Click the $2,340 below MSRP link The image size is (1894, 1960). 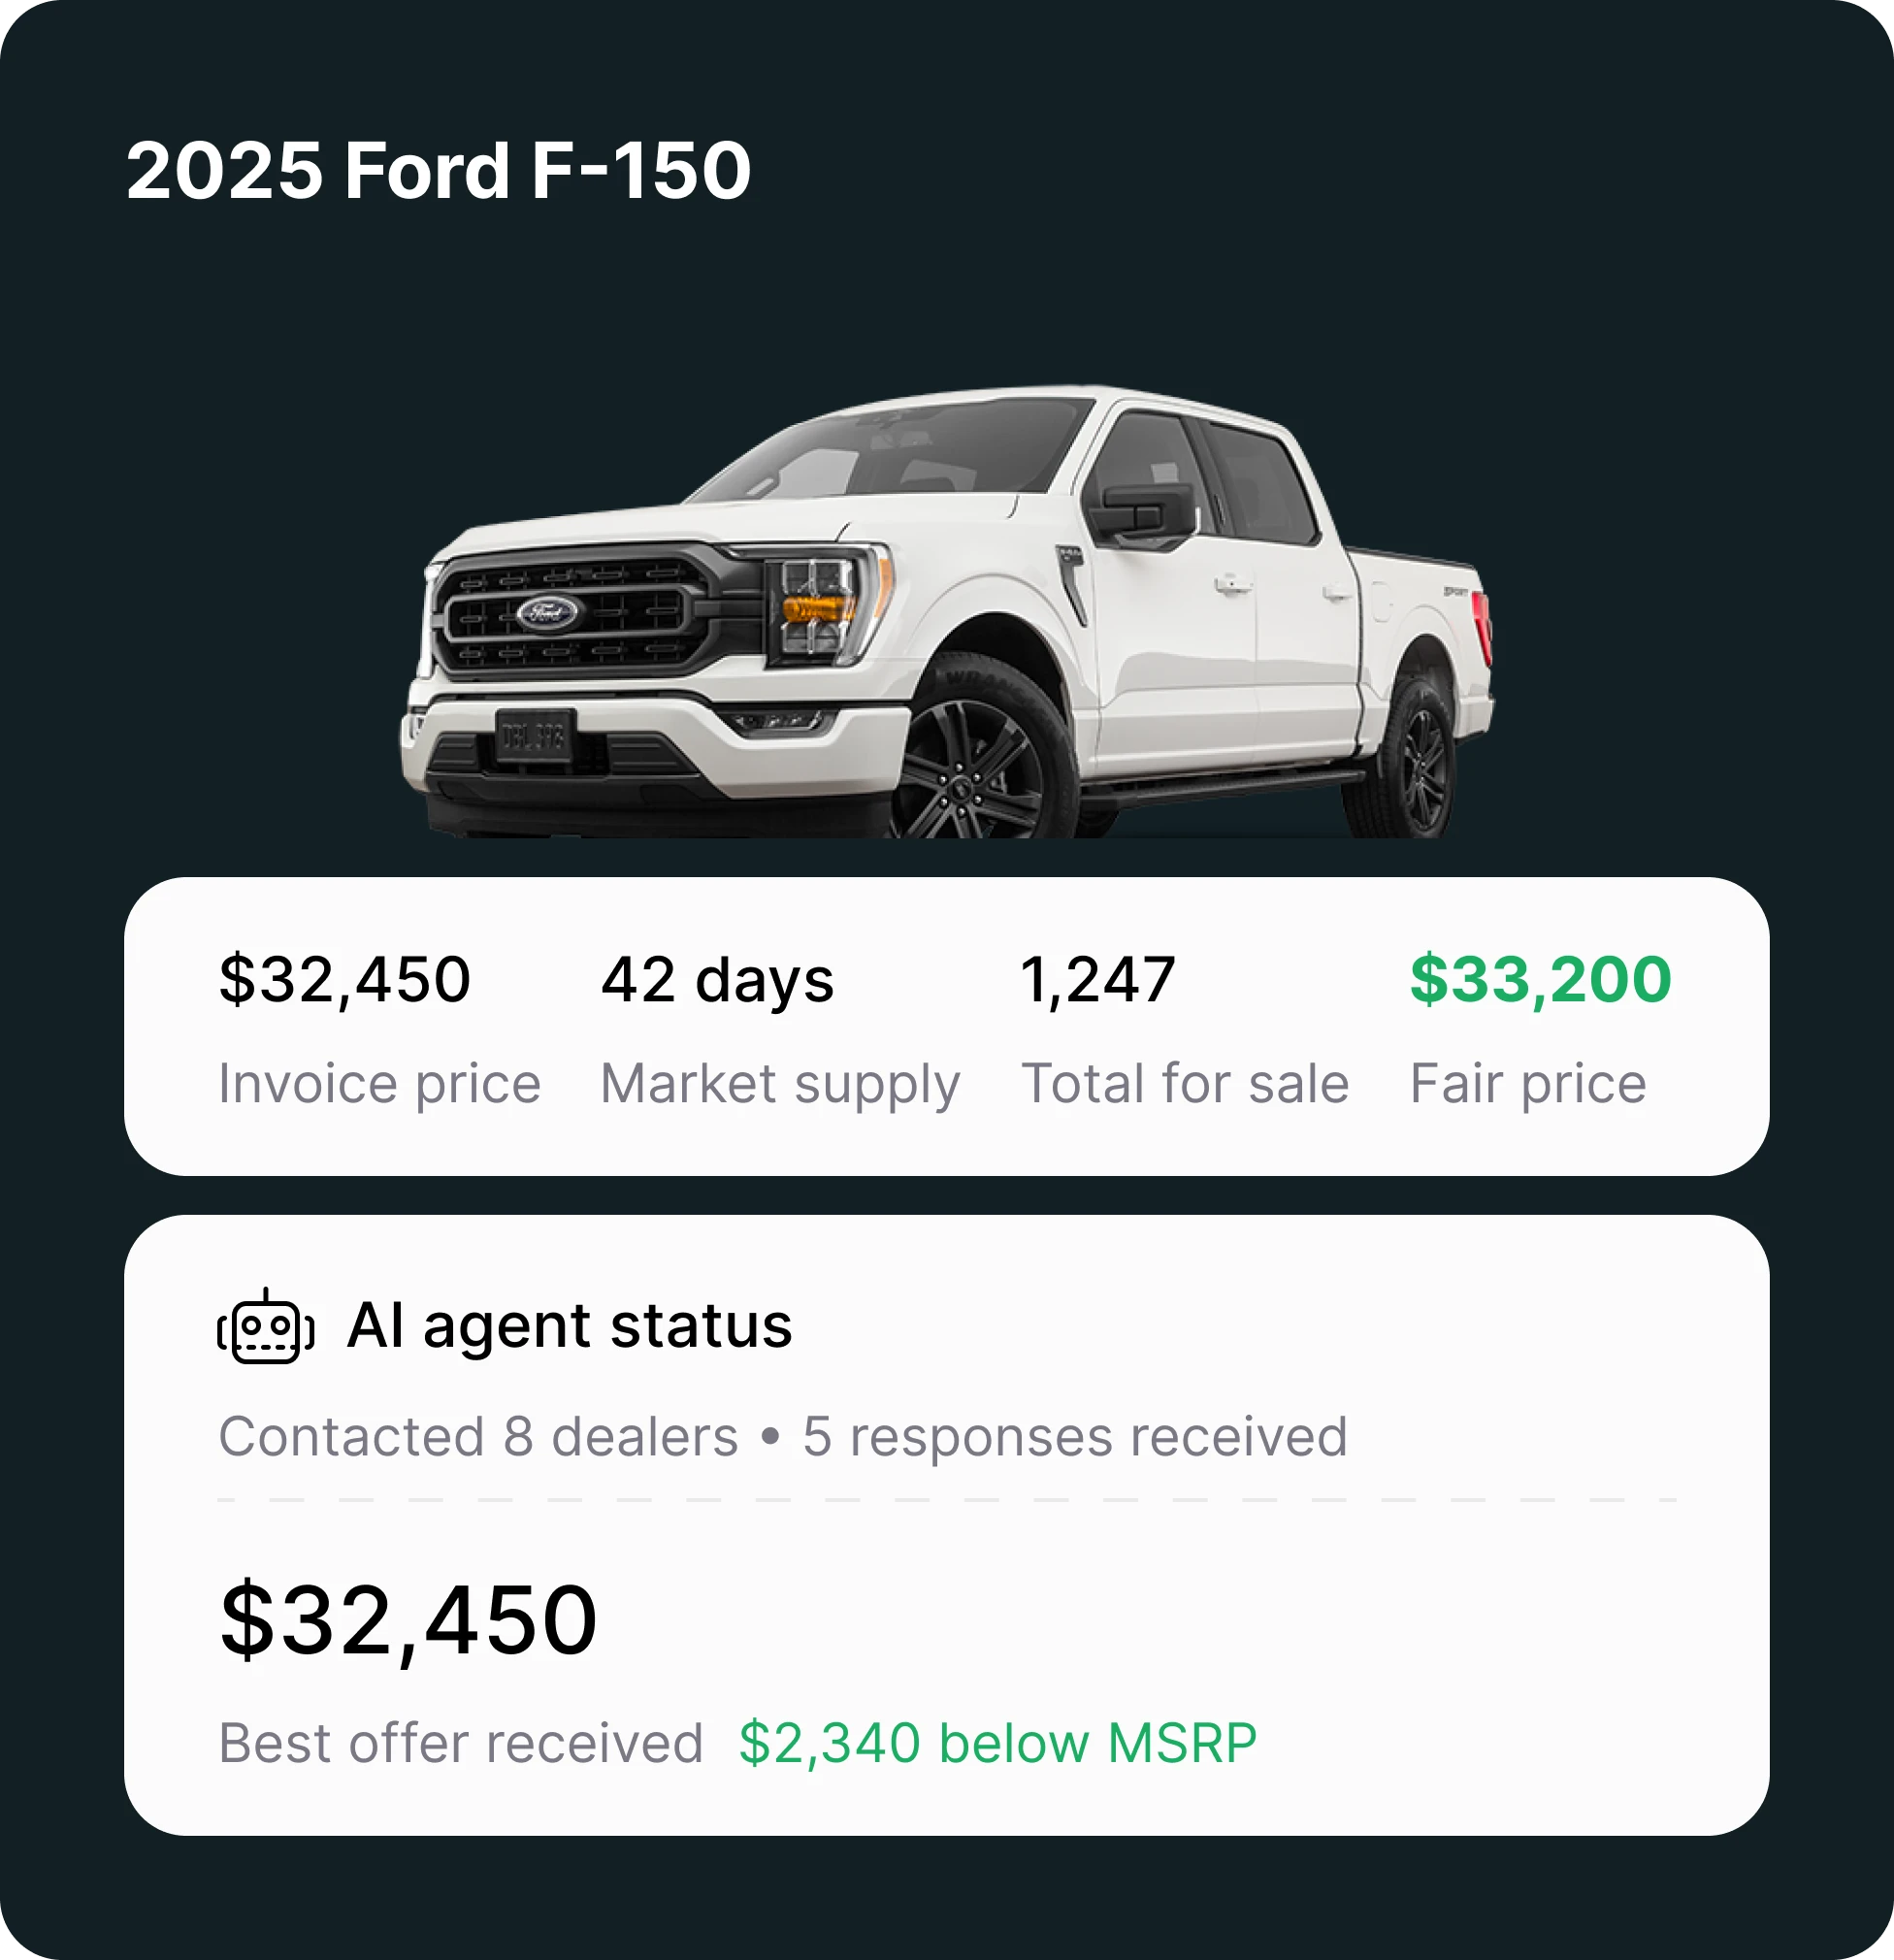coord(996,1742)
